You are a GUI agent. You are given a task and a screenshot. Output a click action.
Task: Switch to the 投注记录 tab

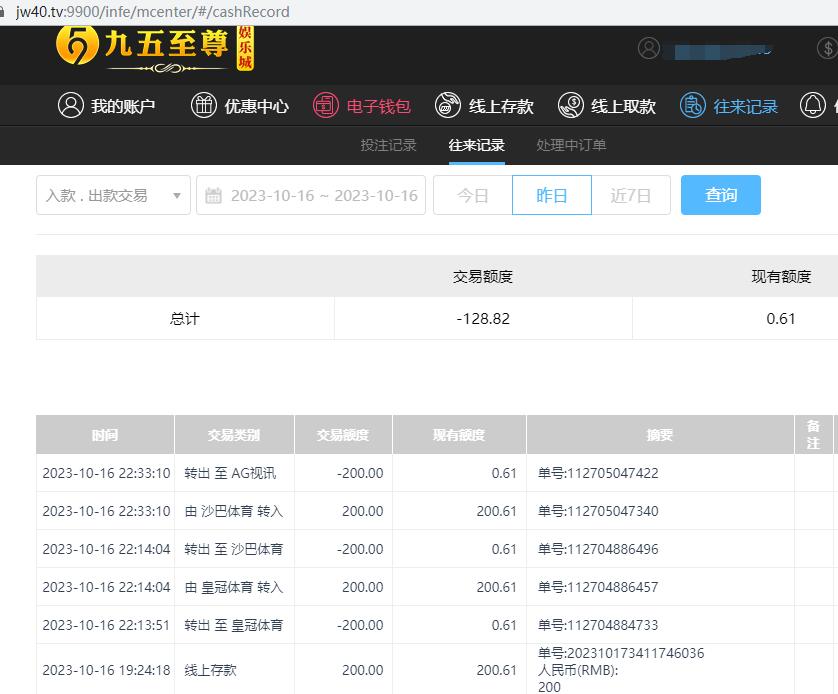point(388,145)
